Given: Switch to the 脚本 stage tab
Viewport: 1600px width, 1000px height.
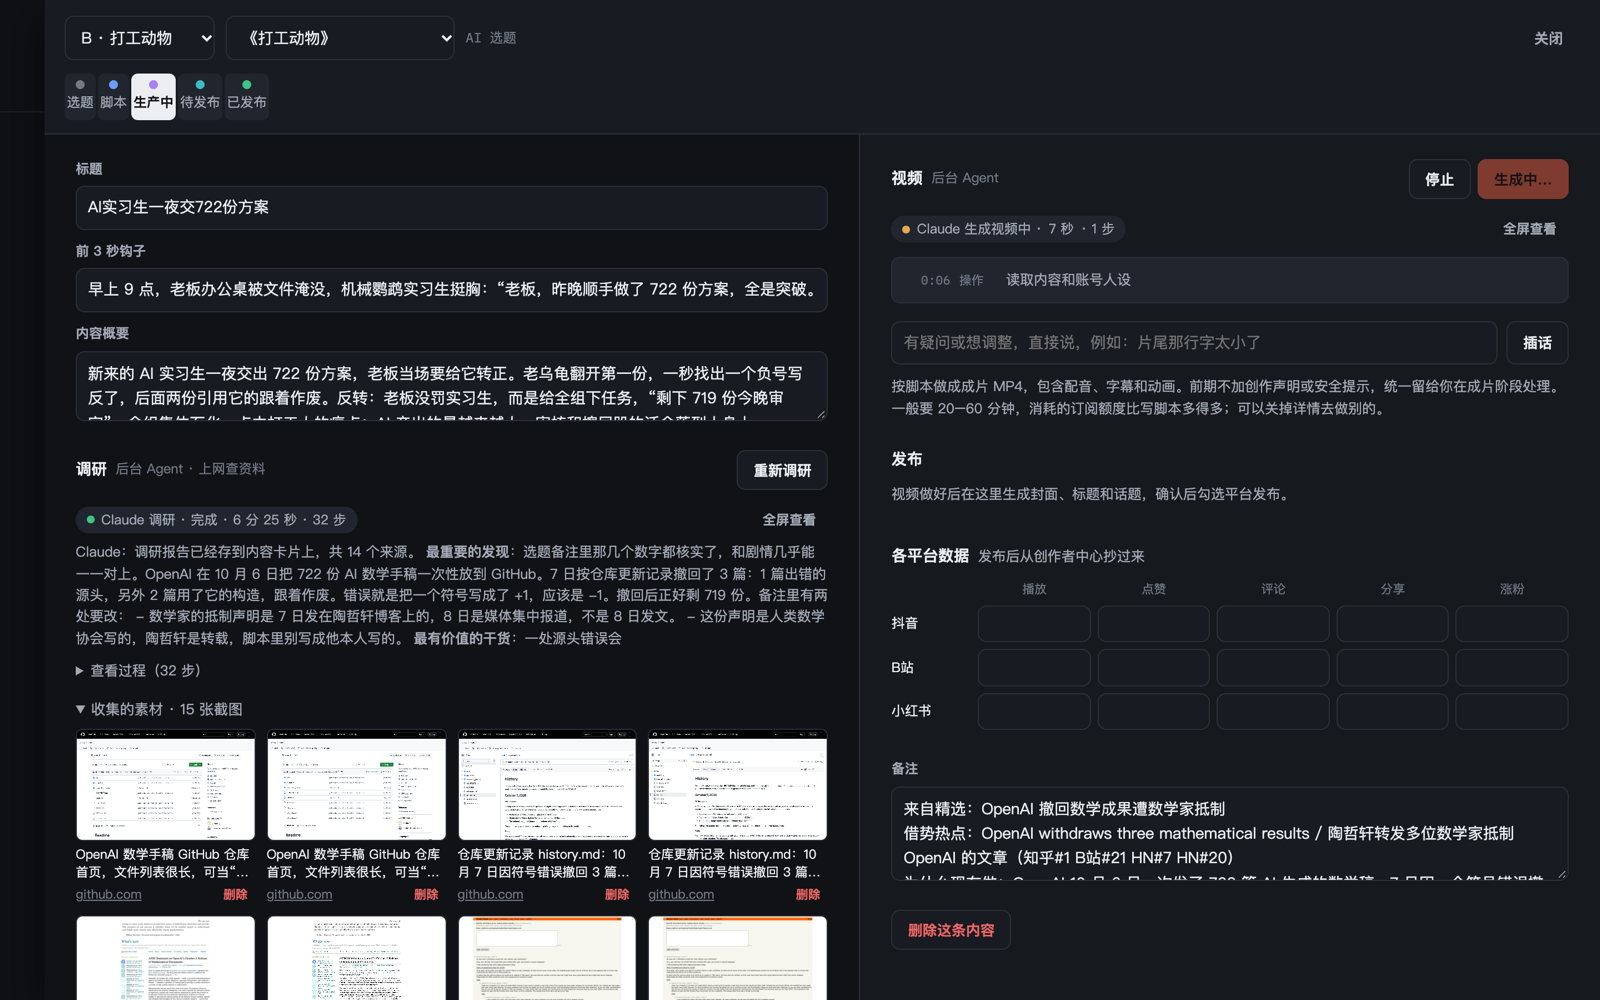Looking at the screenshot, I should (113, 96).
